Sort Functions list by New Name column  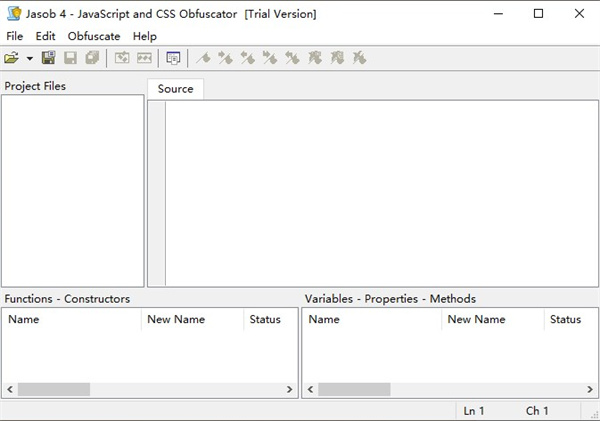tap(192, 319)
